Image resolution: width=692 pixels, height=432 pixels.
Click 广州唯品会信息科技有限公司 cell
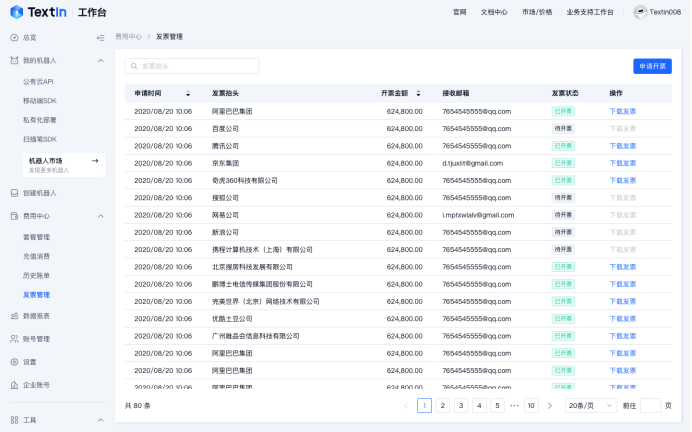pos(256,336)
